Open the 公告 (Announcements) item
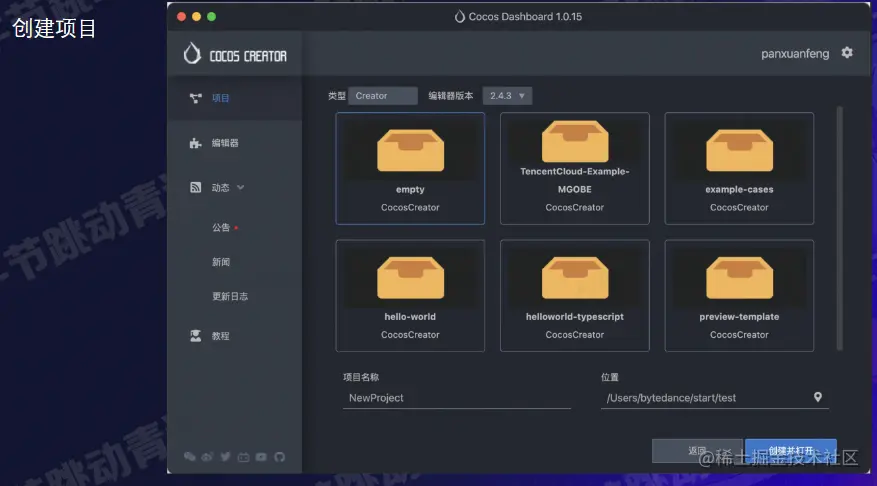Screen dimensions: 877x486 tap(221, 228)
